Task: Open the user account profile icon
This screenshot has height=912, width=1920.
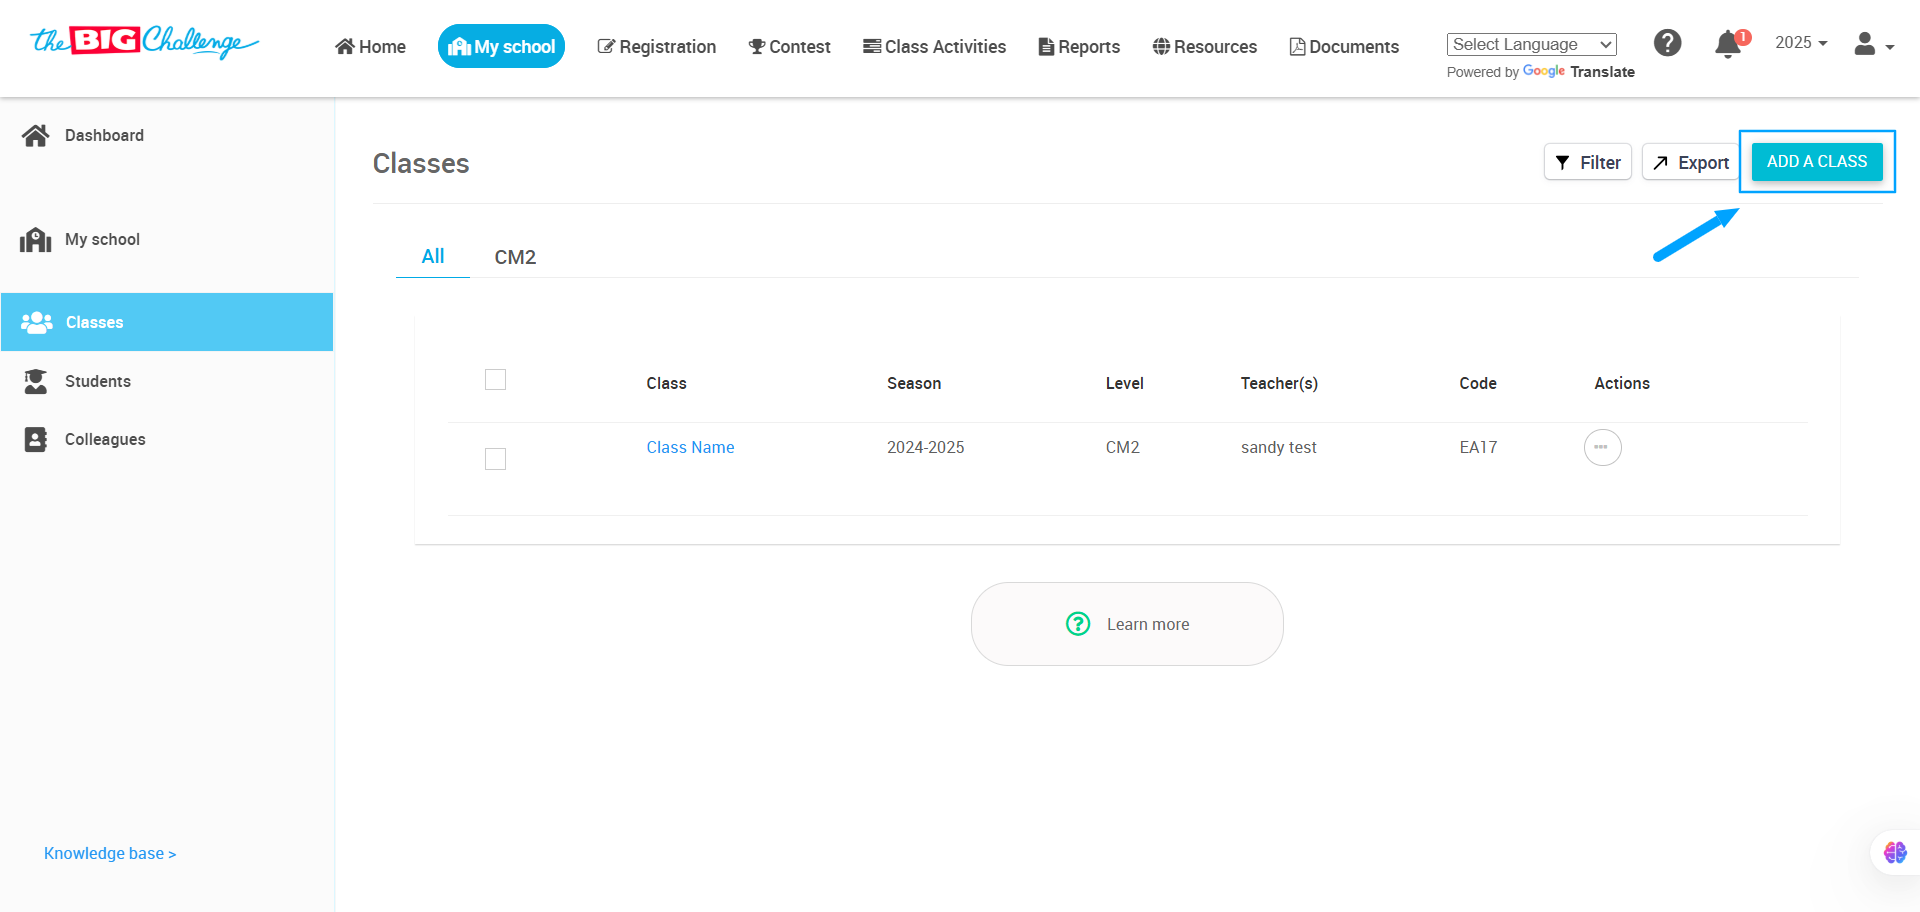Action: 1865,44
